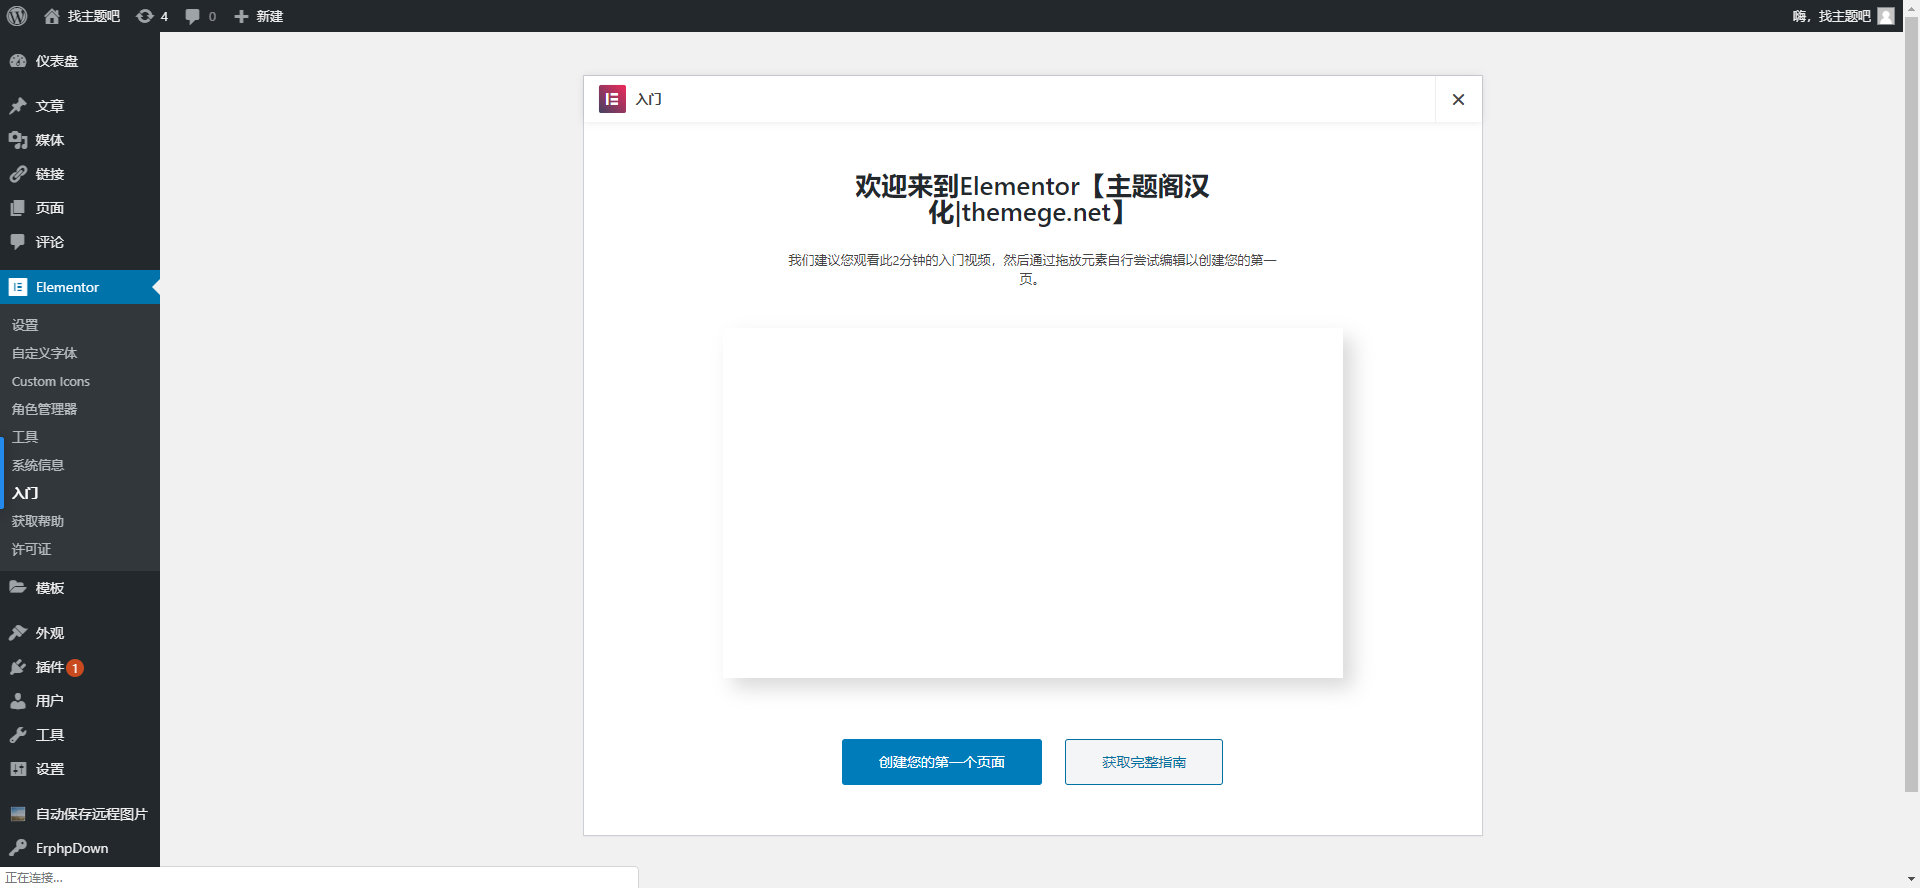Screen dimensions: 1920x888
Task: Open Custom Icons submenu item
Action: coord(51,381)
